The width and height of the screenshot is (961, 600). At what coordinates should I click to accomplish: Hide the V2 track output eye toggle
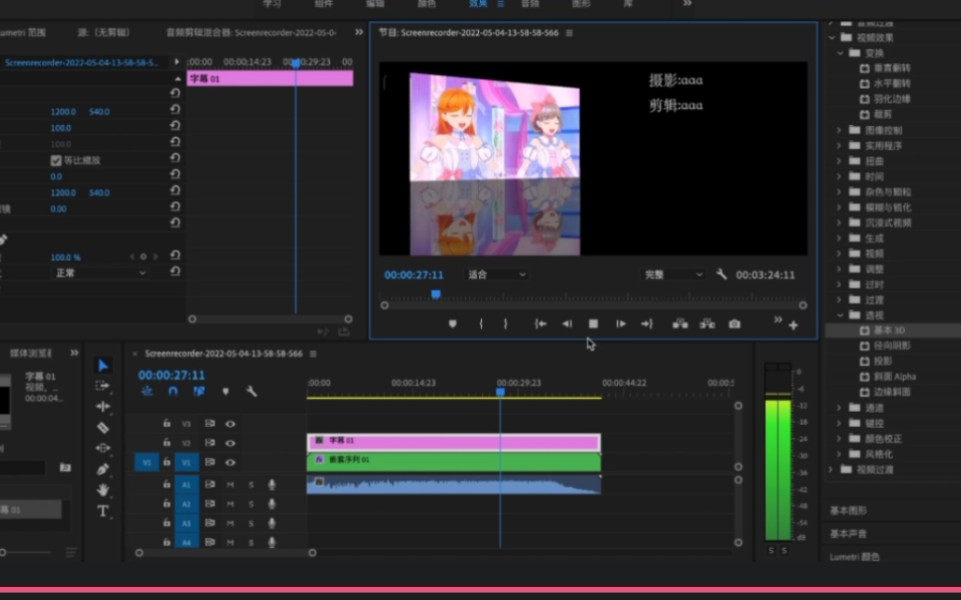click(230, 443)
